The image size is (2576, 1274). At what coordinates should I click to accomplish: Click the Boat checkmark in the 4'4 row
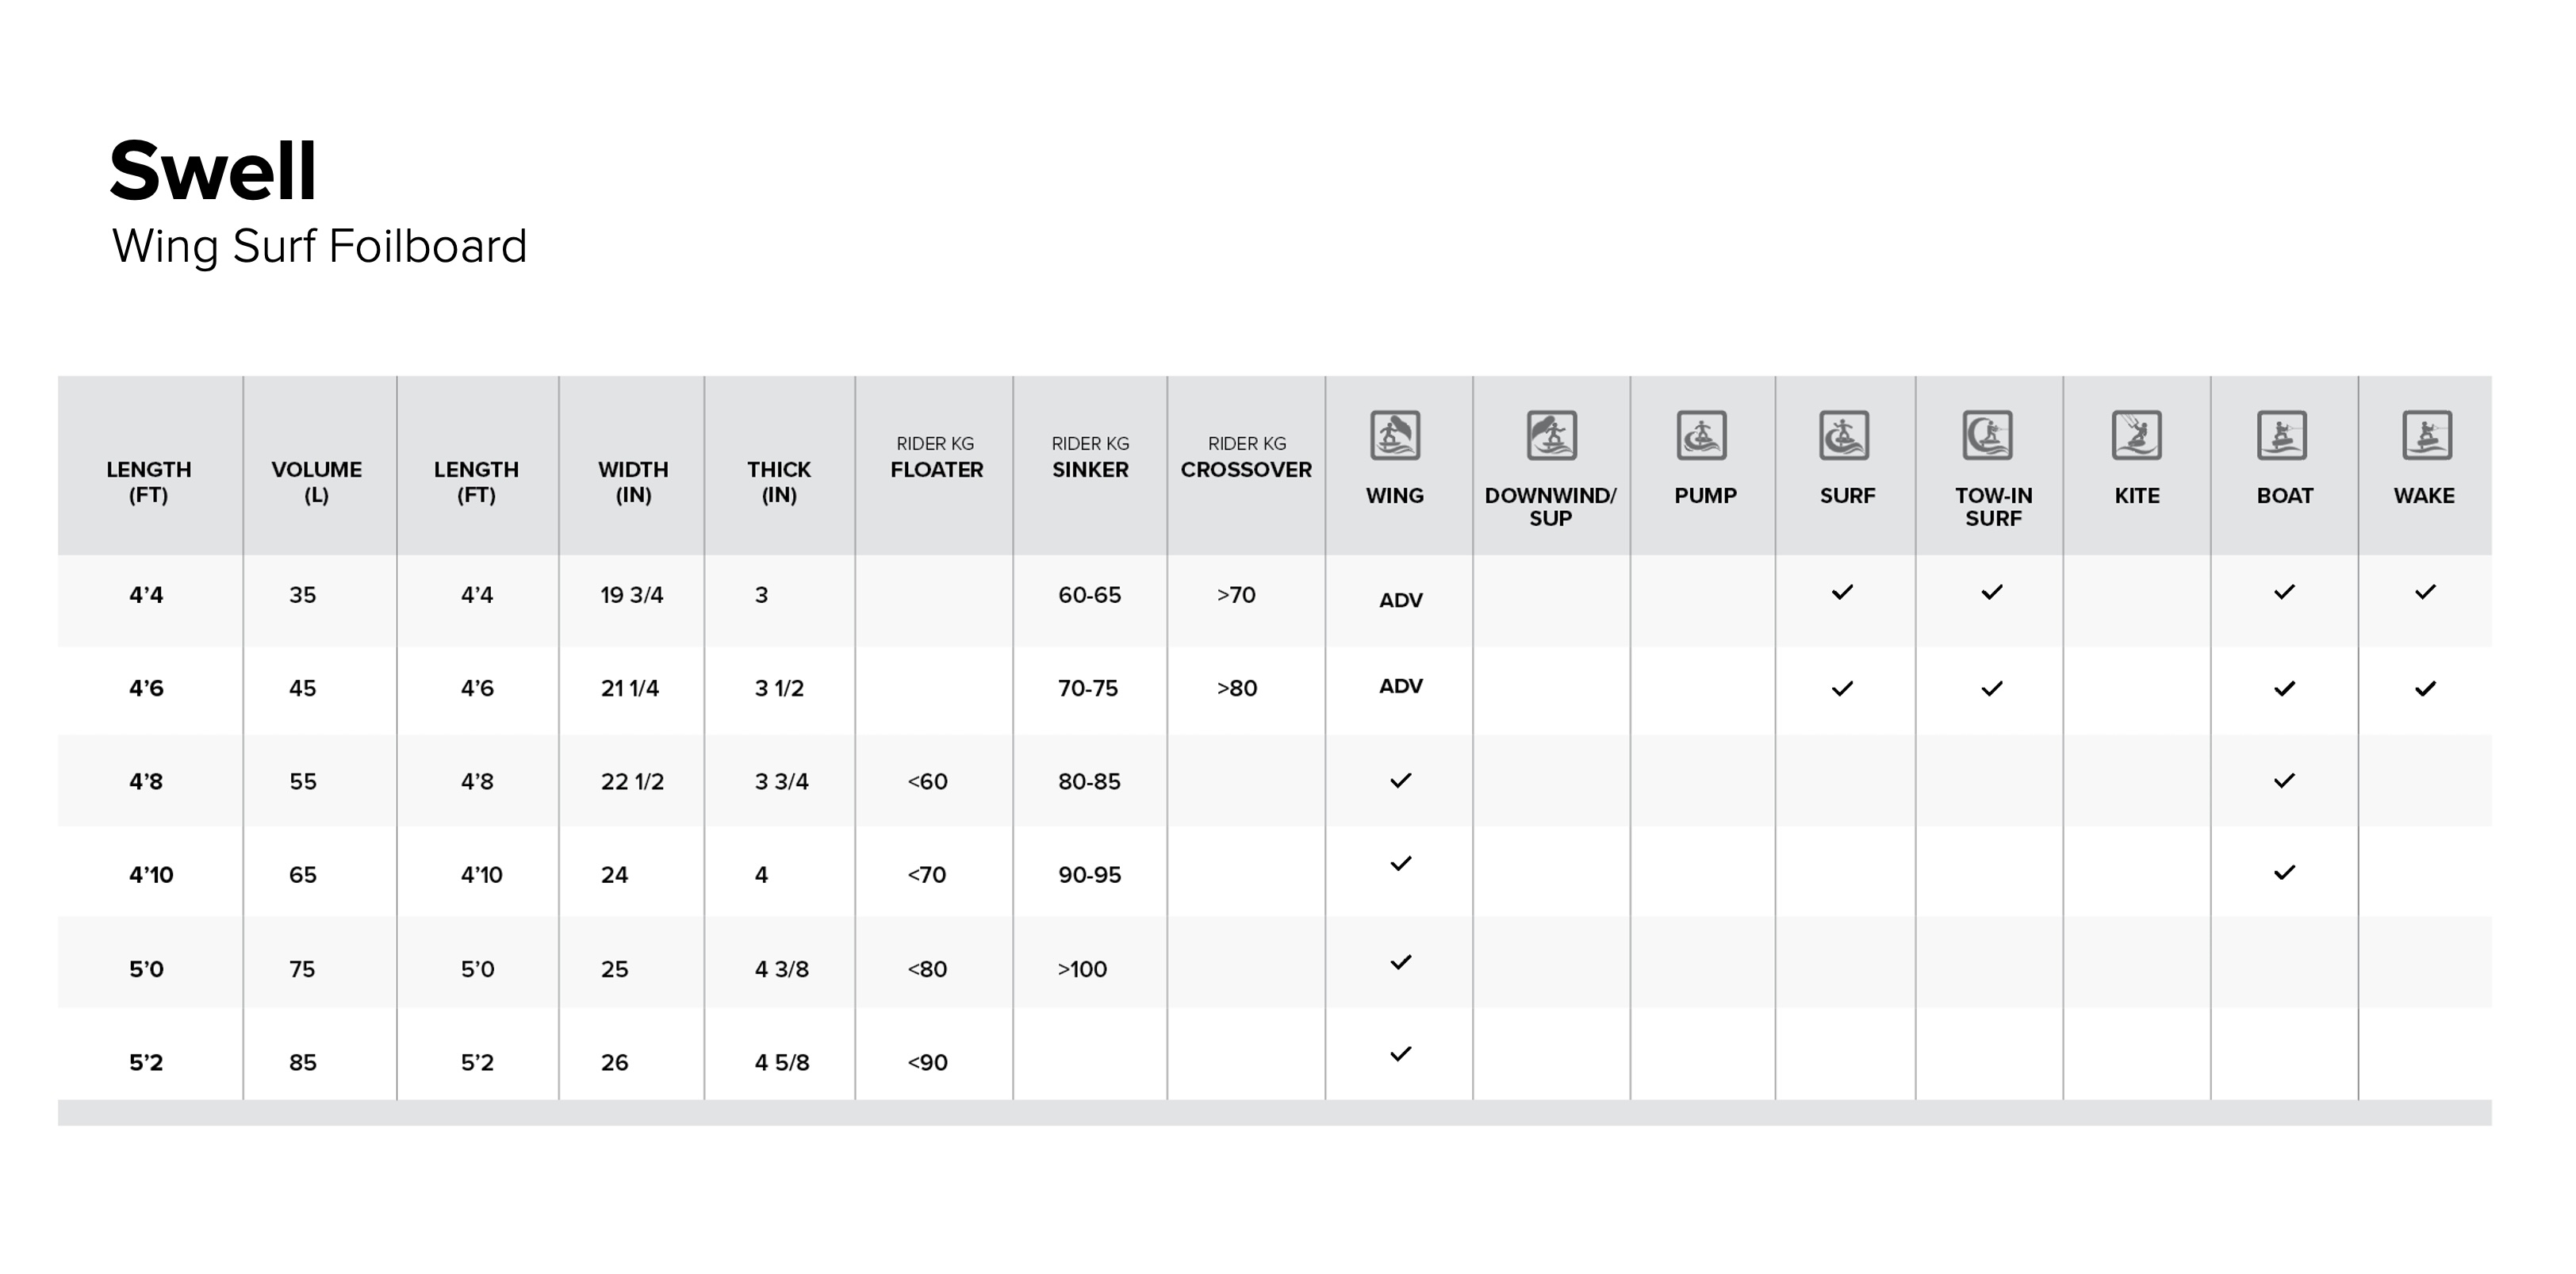(x=2284, y=592)
